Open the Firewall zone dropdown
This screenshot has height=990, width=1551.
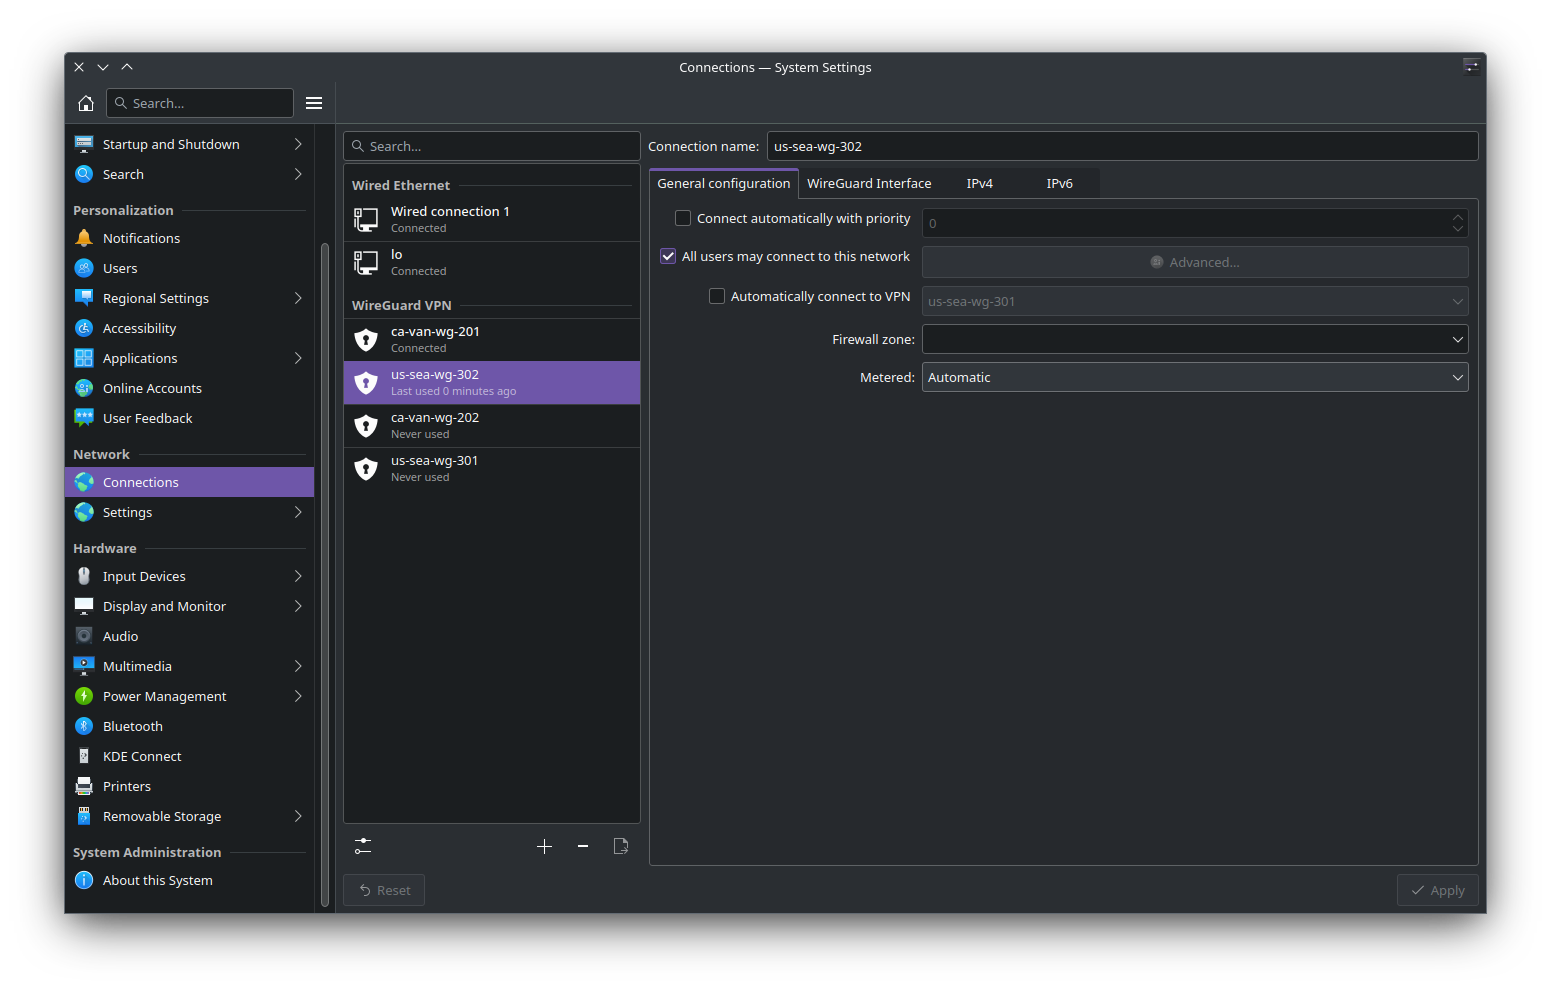coord(1195,339)
